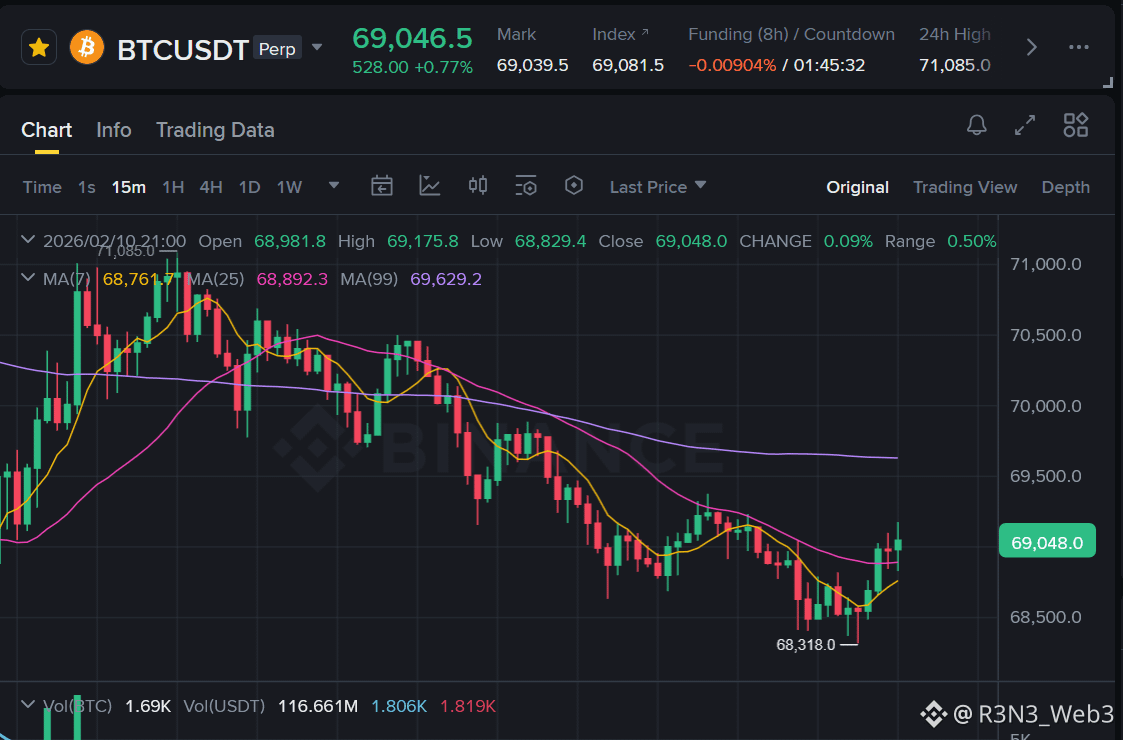1123x740 pixels.
Task: Switch to the Chart tab
Action: click(x=47, y=130)
